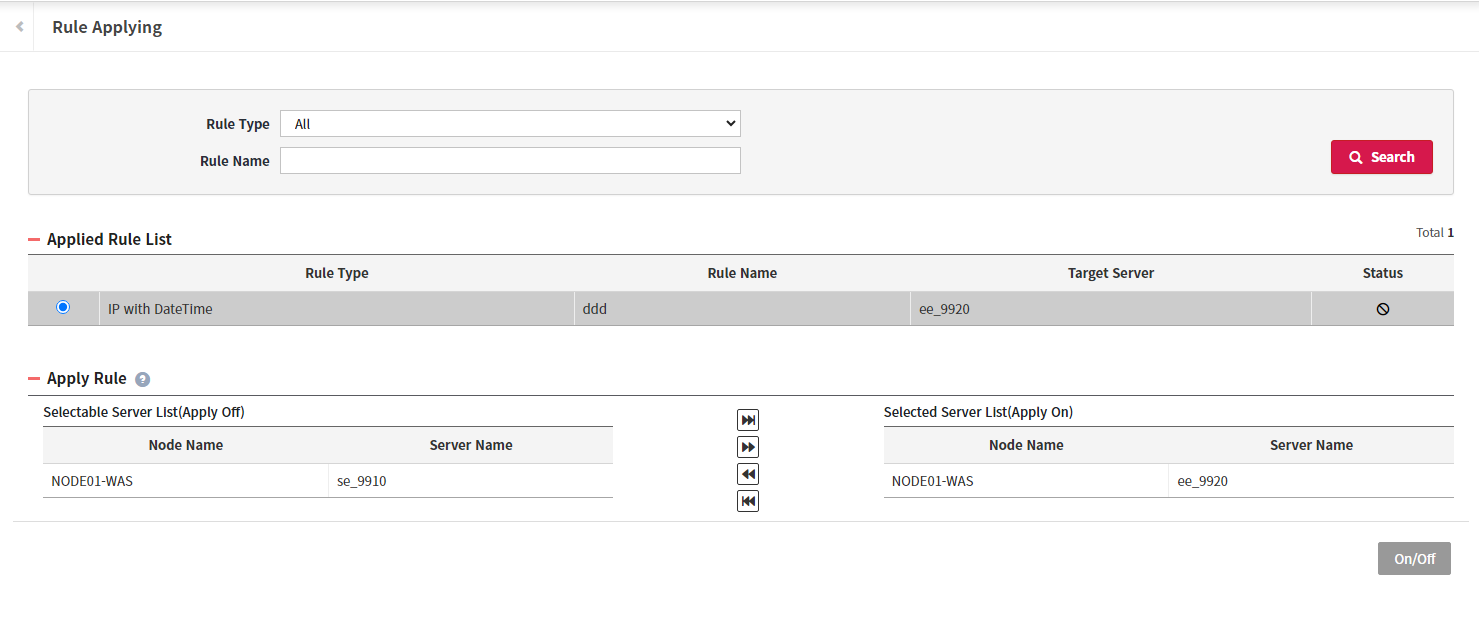Click the move-all-left arrows transfer icon
Screen dimensions: 1479x617
point(747,500)
